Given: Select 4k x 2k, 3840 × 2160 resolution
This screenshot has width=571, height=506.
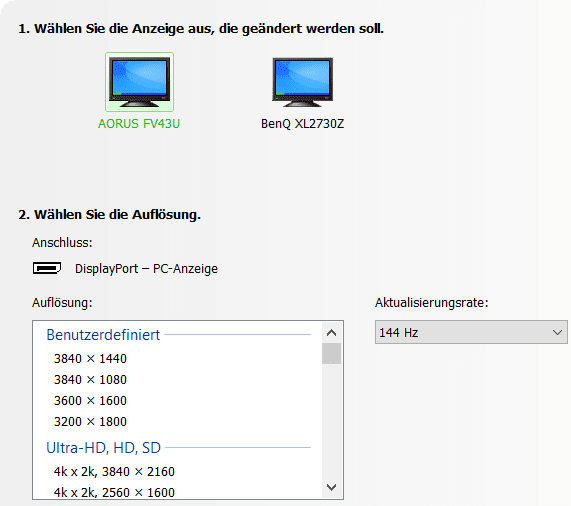Looking at the screenshot, I should [x=114, y=471].
